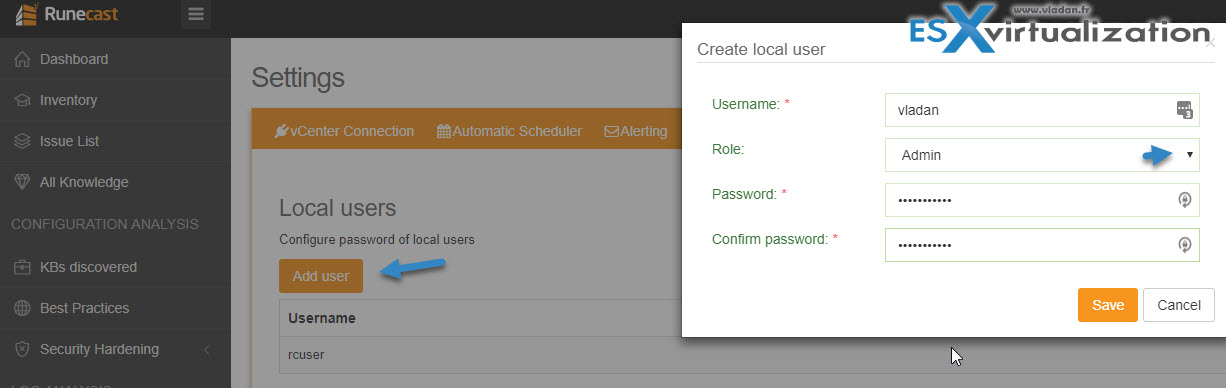The image size is (1226, 388).
Task: Click the Role label in dialog
Action: [728, 148]
